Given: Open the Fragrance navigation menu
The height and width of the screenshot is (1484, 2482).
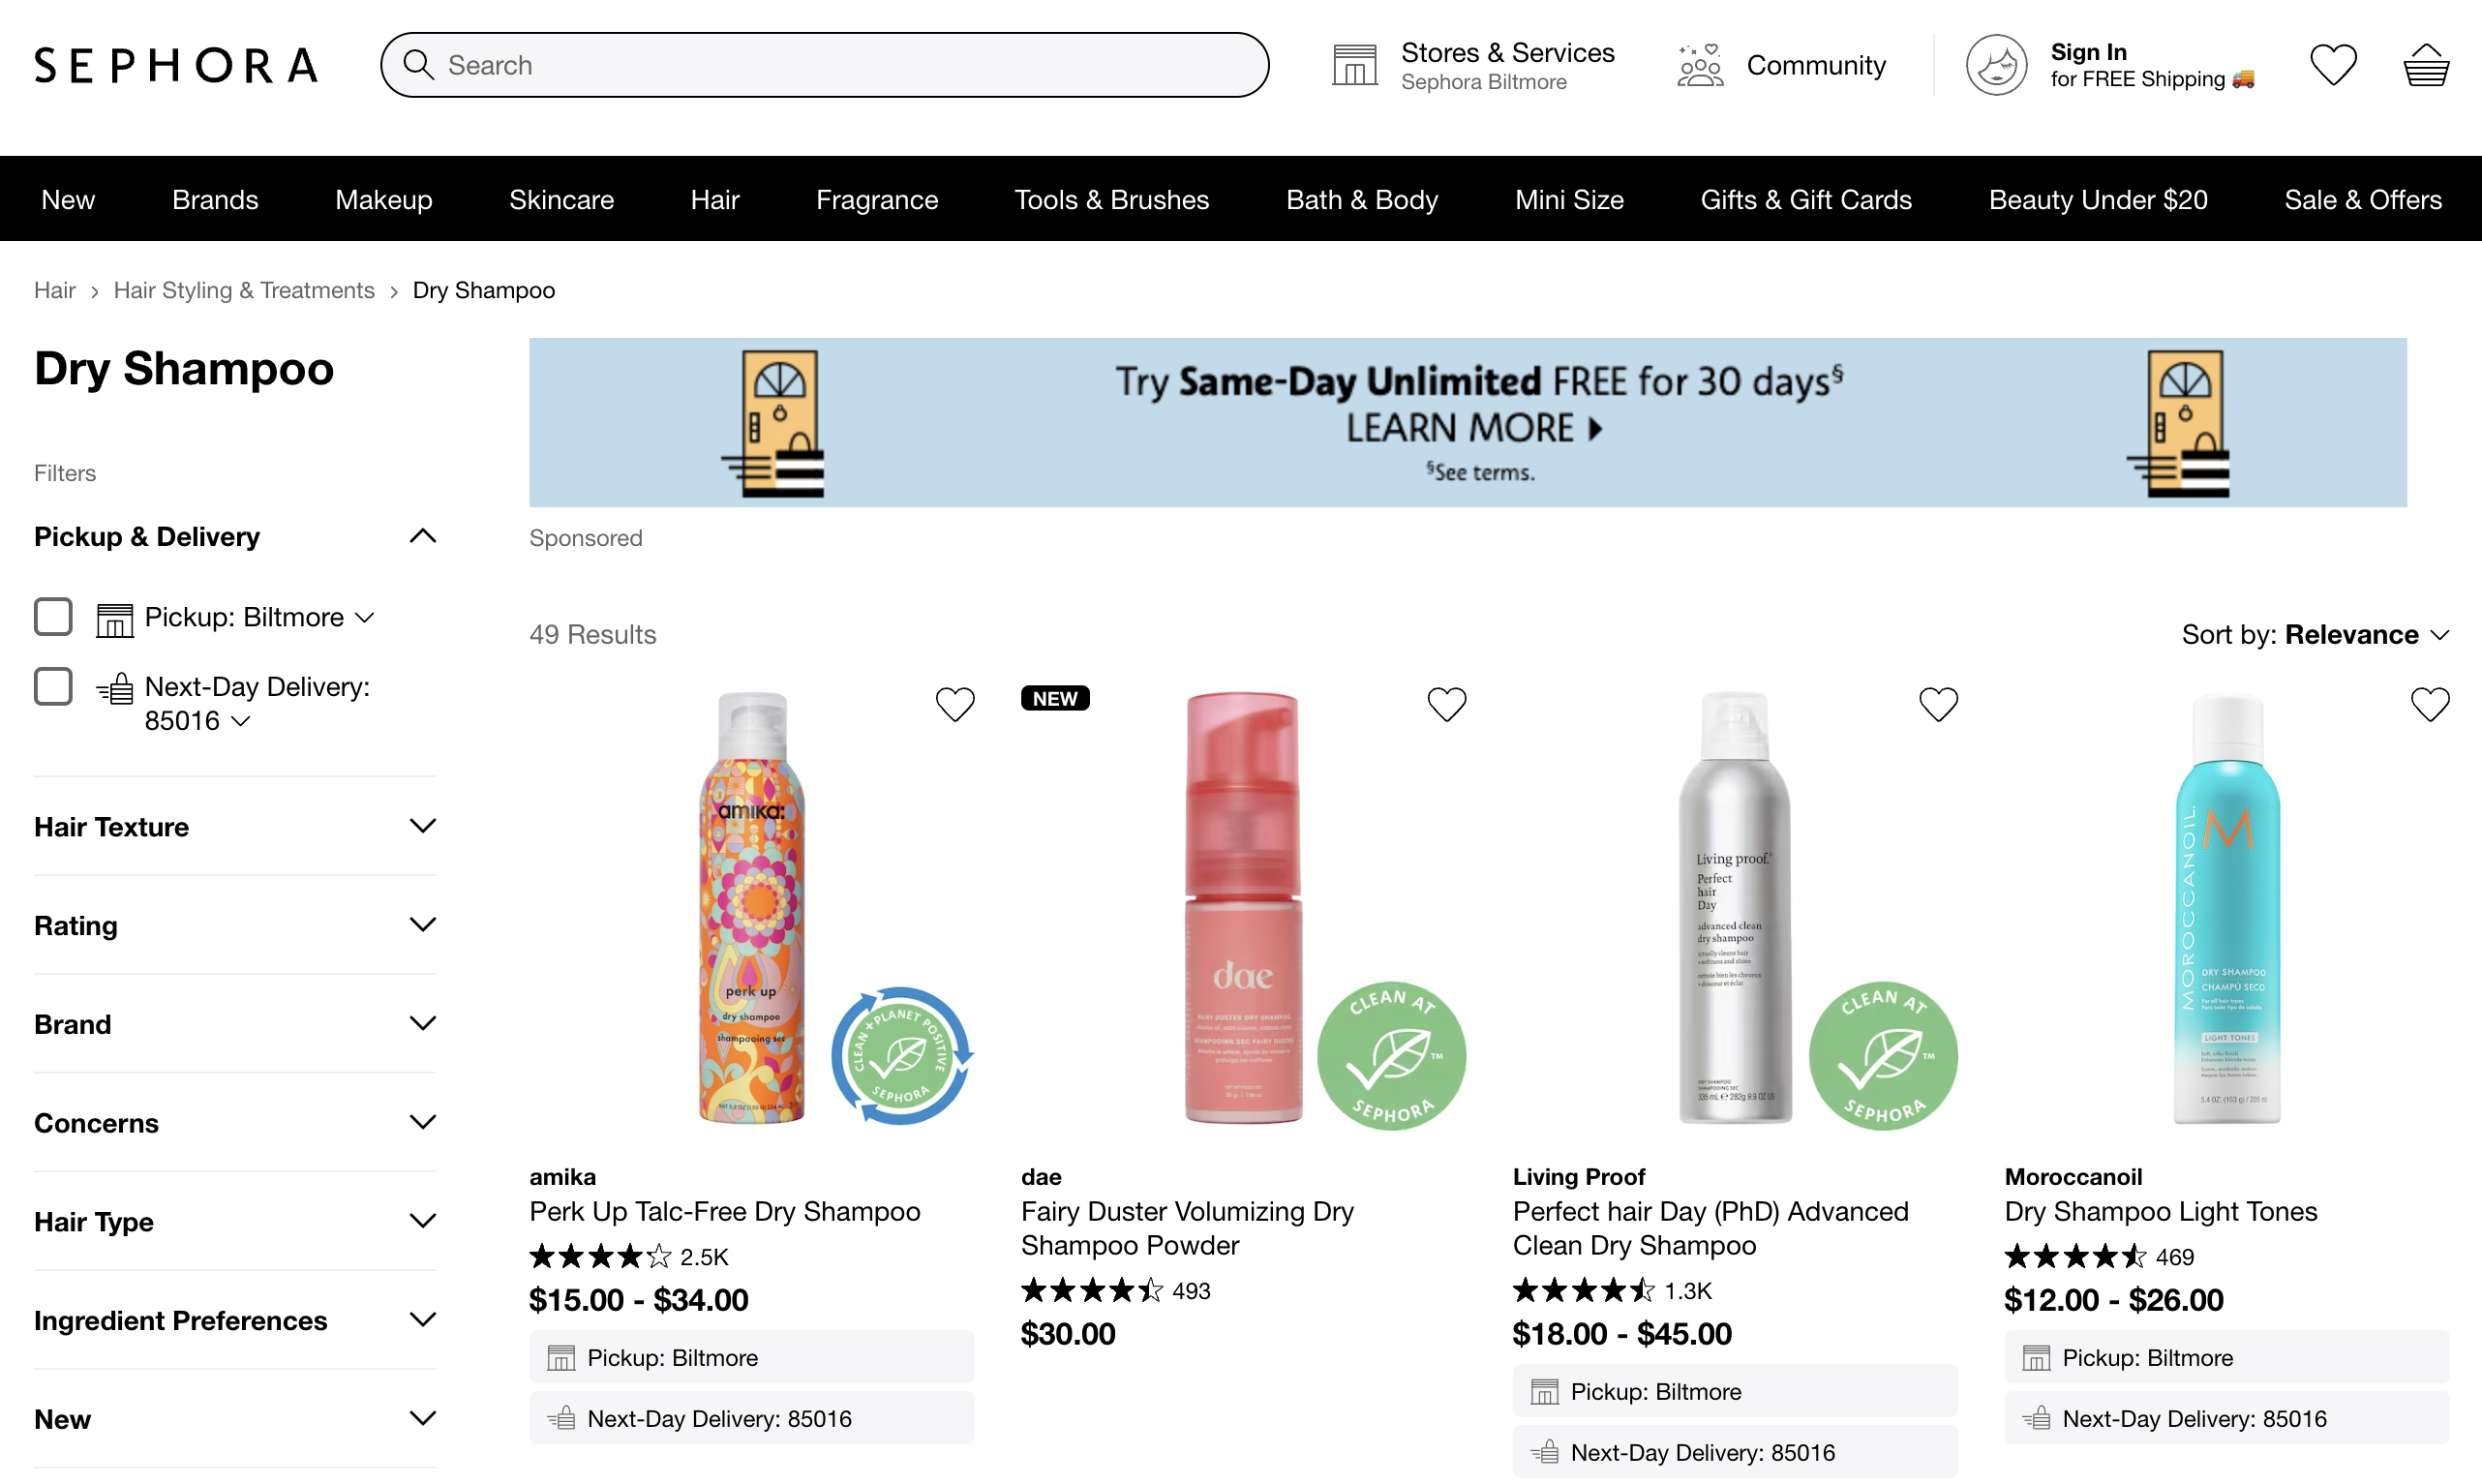Looking at the screenshot, I should 877,199.
